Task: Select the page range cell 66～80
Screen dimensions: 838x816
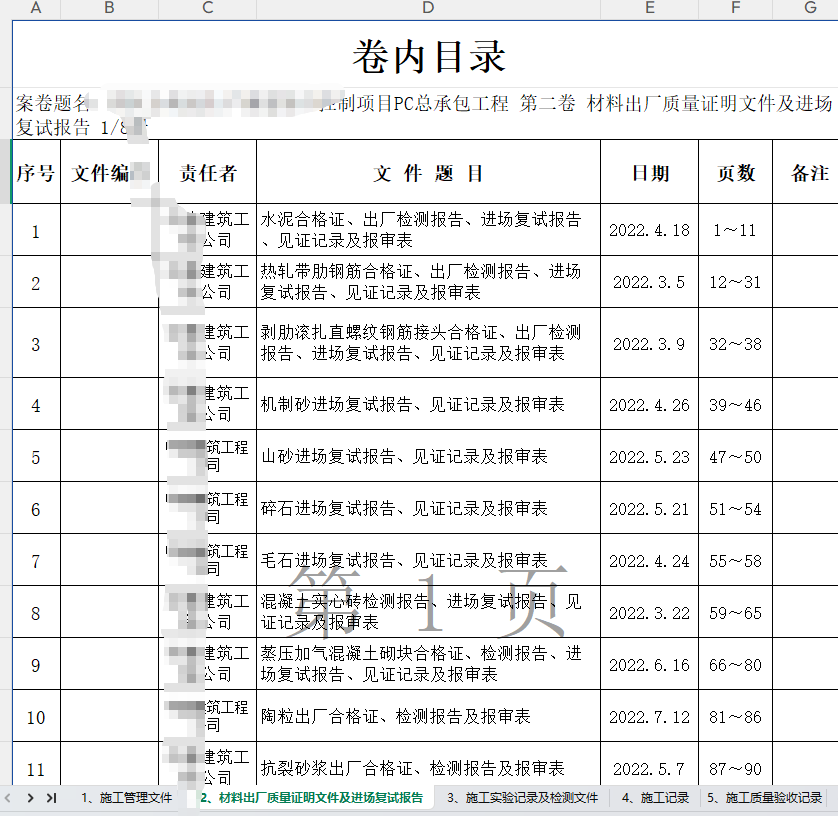Action: (735, 665)
